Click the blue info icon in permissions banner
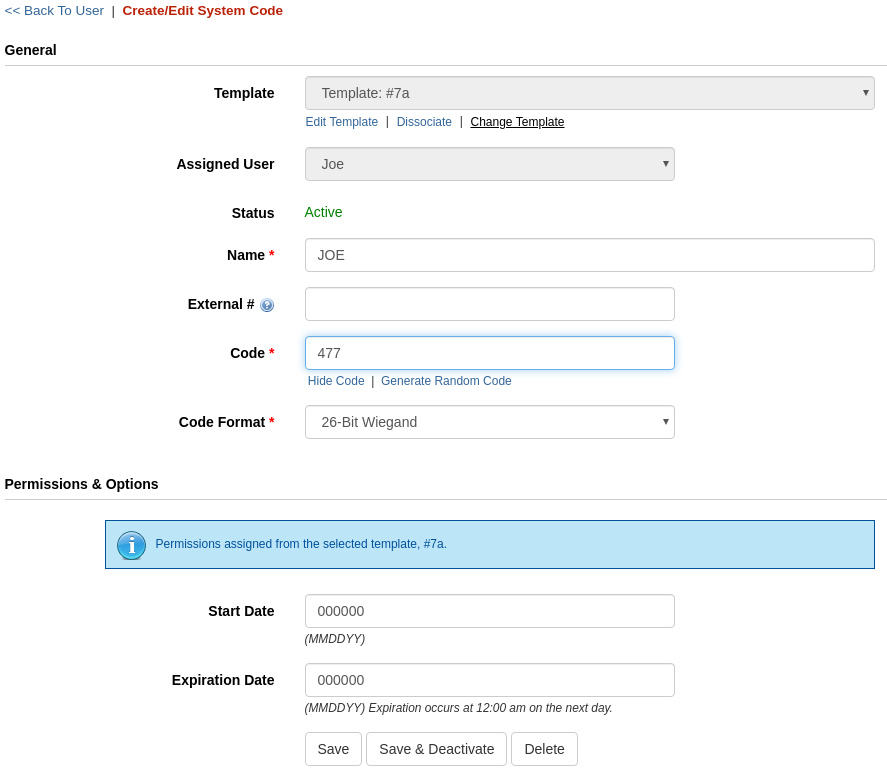Viewport: 887px width, 776px height. coord(131,545)
